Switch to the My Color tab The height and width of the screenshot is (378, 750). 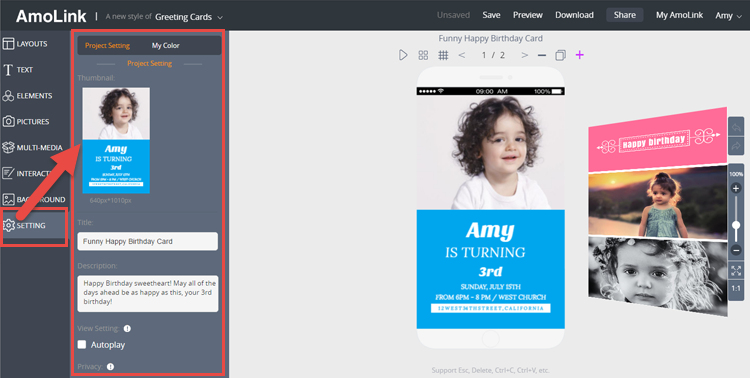pyautogui.click(x=165, y=46)
